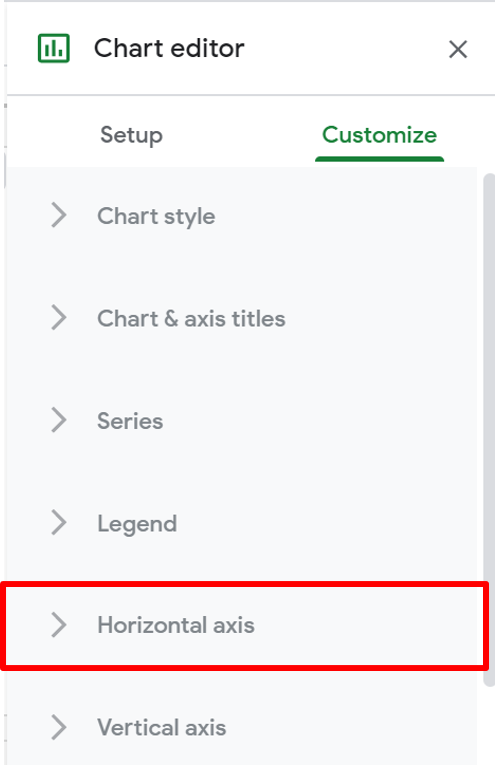Open the Vertical axis section label
Image resolution: width=495 pixels, height=765 pixels.
click(162, 727)
